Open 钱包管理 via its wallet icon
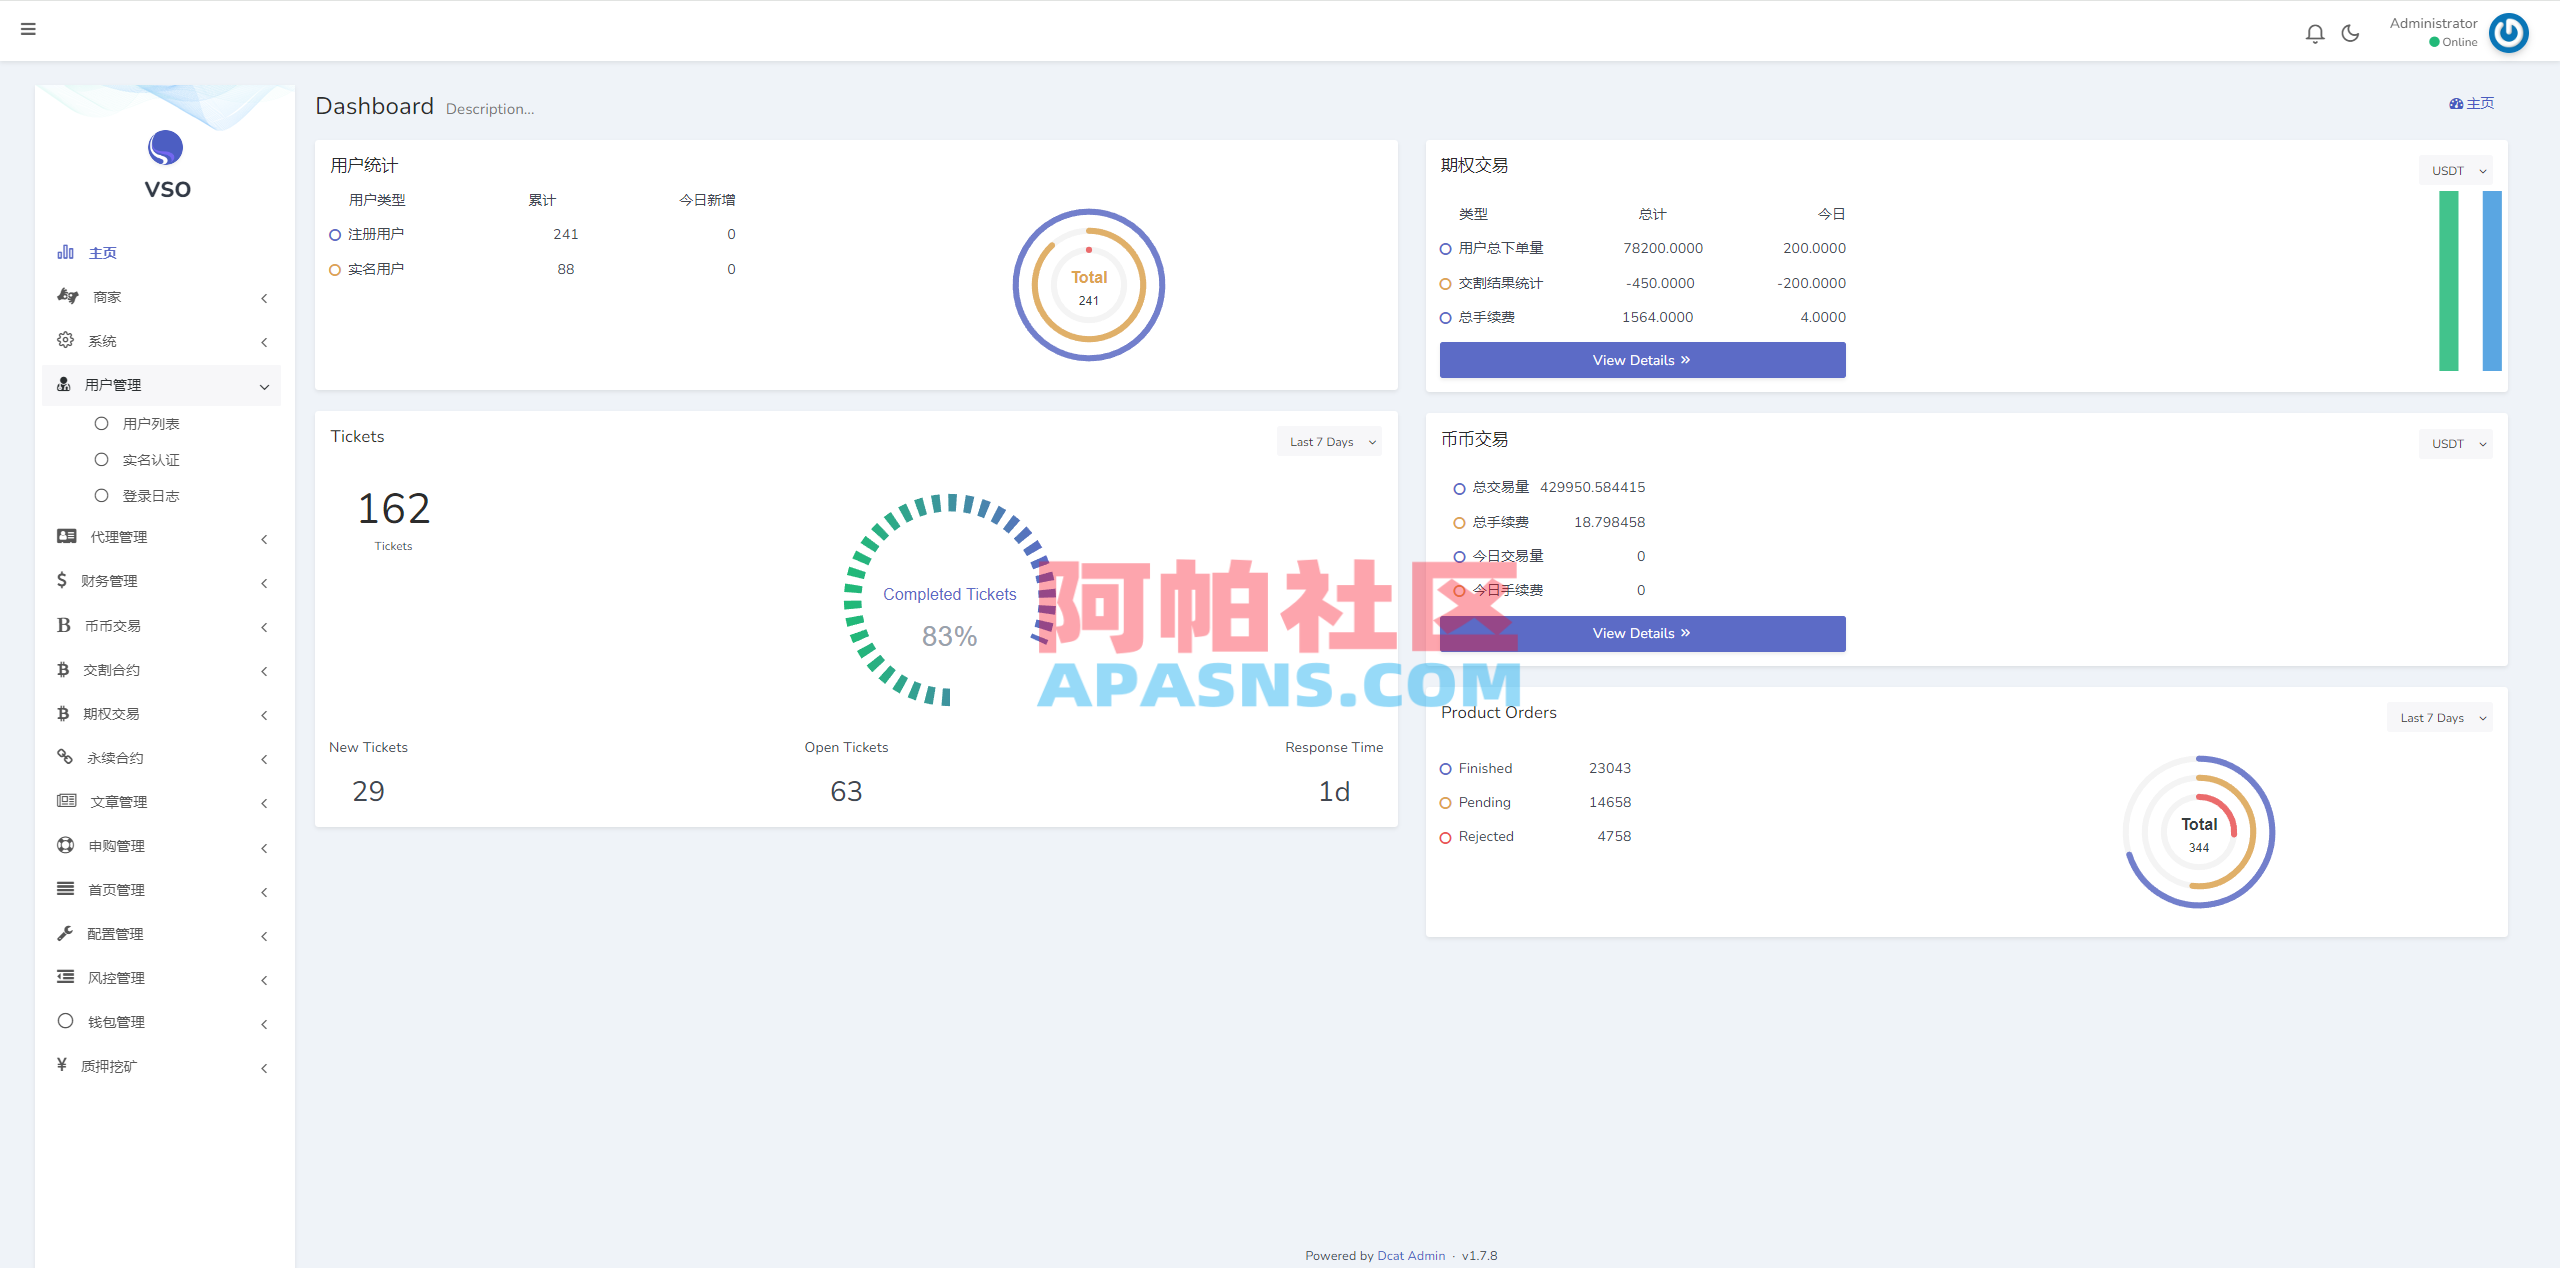The image size is (2560, 1268). [x=63, y=1021]
